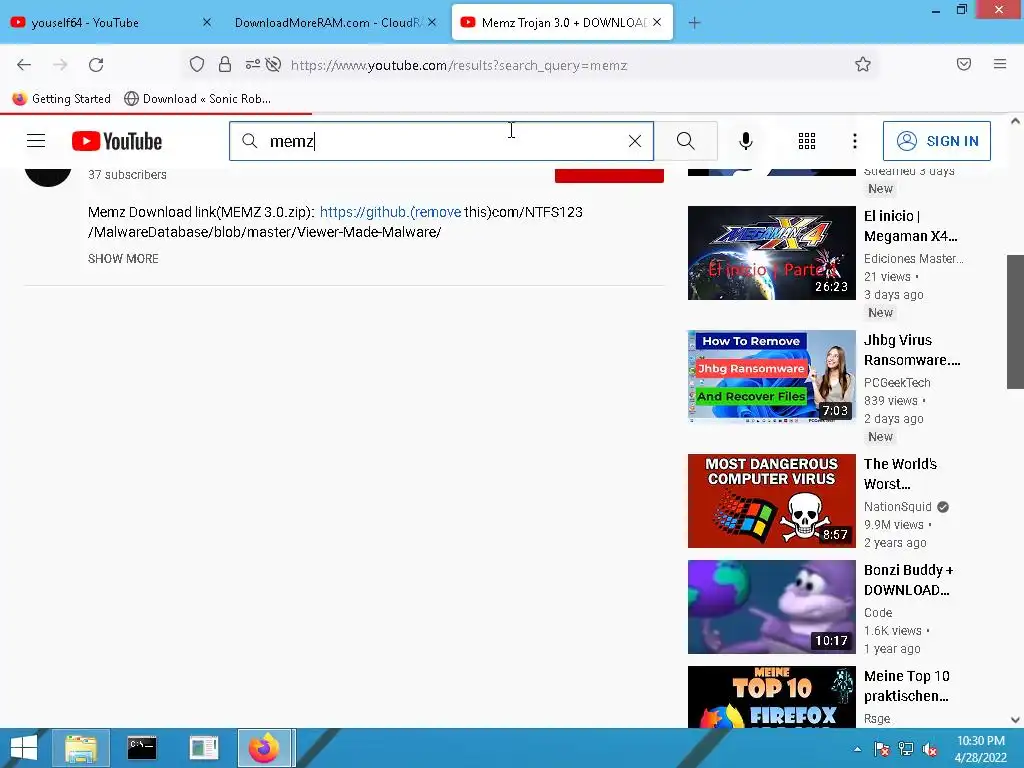Click the 37 subscribers text
Viewport: 1024px width, 768px height.
coord(127,174)
